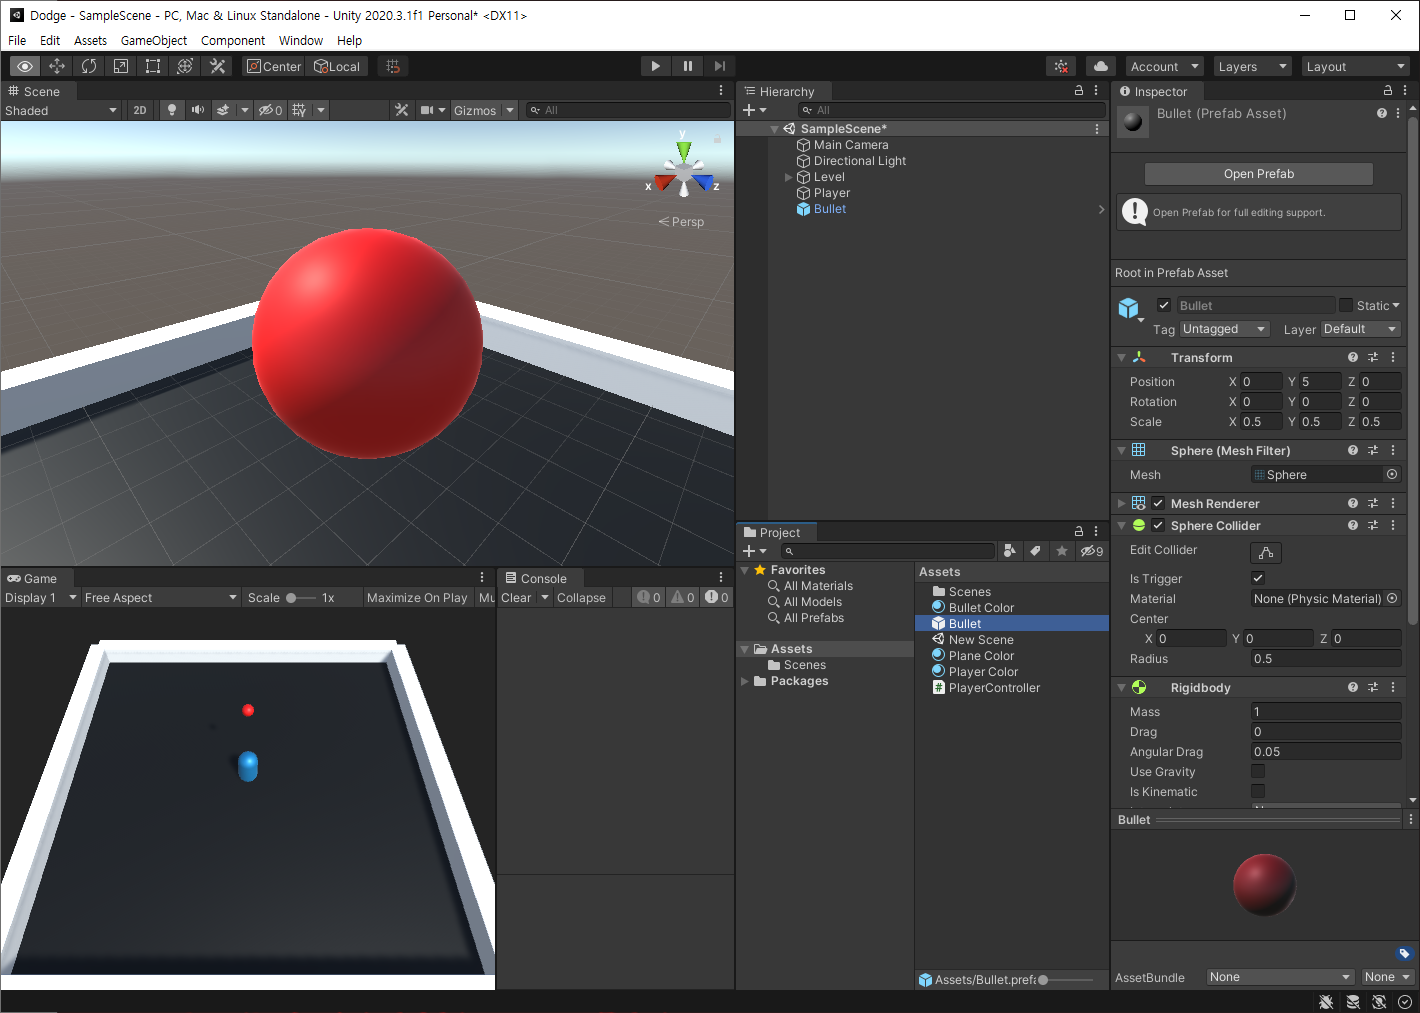Click the Step frame button
The height and width of the screenshot is (1013, 1420).
tap(720, 66)
